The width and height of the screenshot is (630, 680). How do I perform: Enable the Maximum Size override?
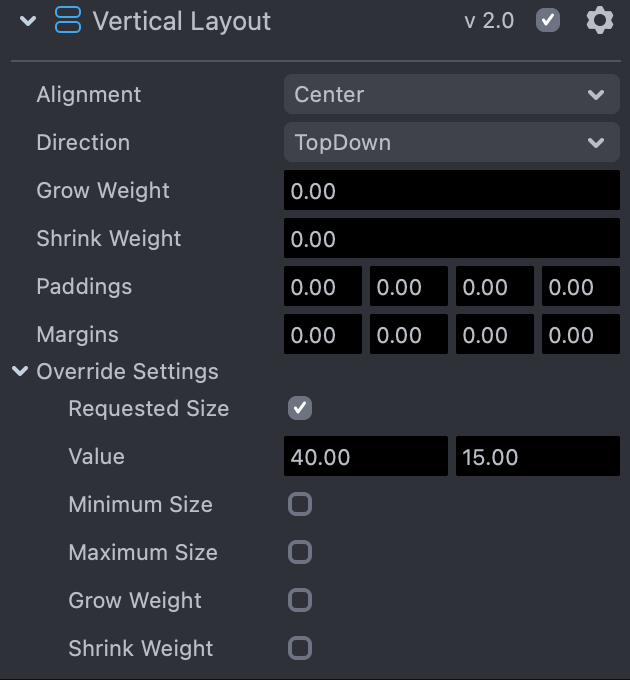coord(300,552)
